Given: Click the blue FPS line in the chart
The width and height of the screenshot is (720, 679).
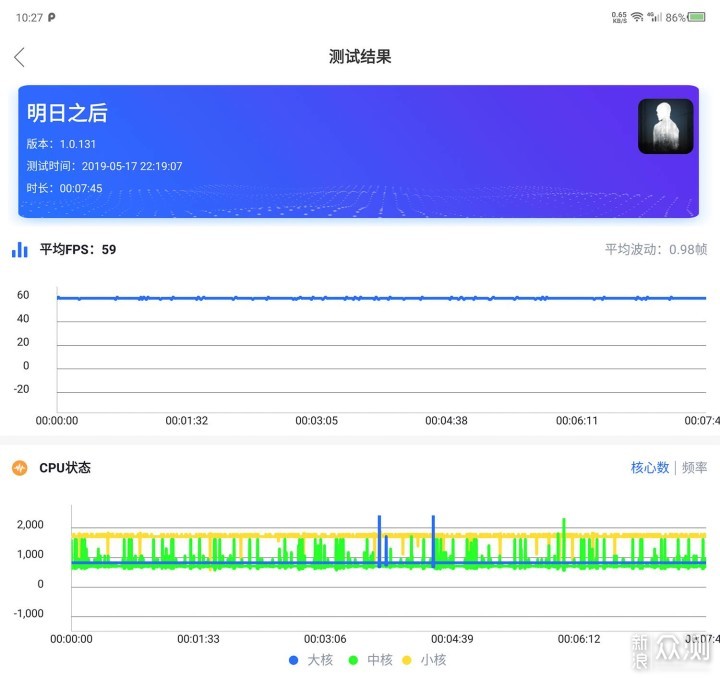Looking at the screenshot, I should [x=381, y=298].
